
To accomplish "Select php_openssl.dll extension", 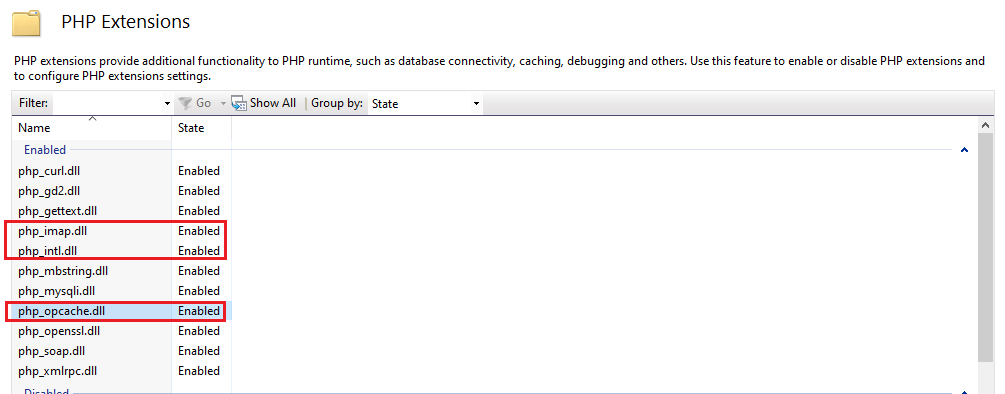I will click(x=59, y=331).
